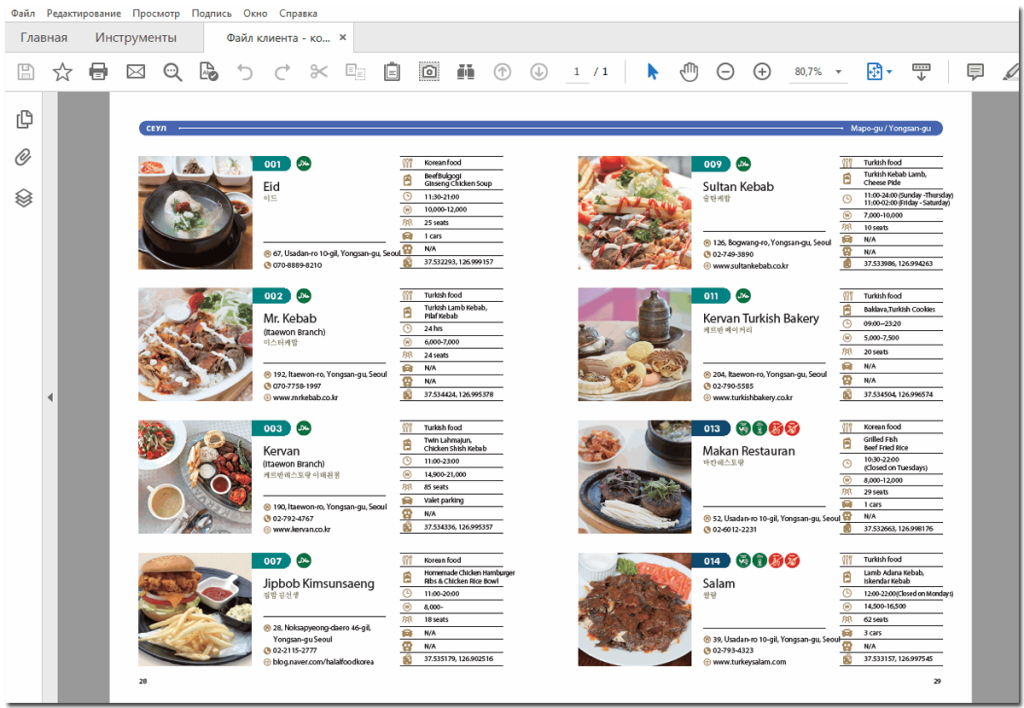The height and width of the screenshot is (708, 1024).
Task: Switch to the Инструменты tab
Action: pos(136,38)
